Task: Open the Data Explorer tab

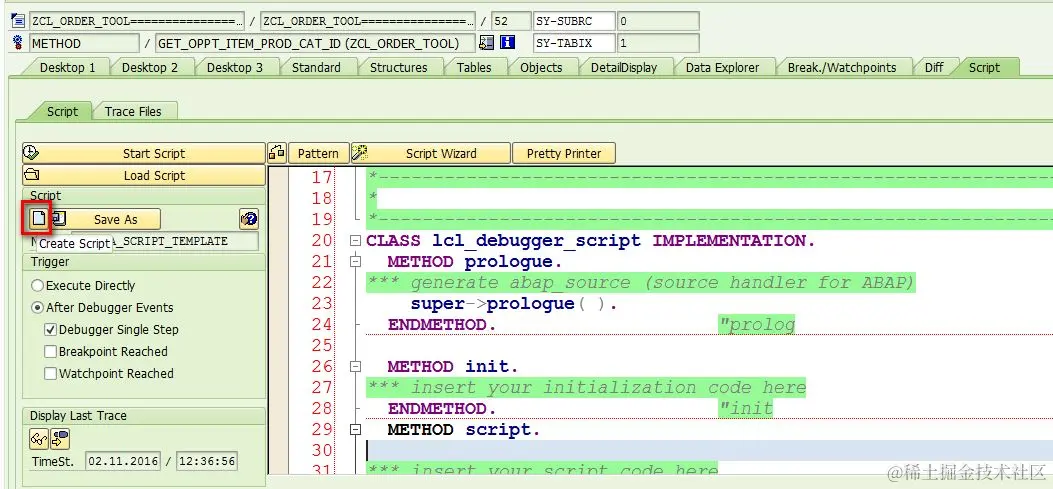Action: click(x=722, y=67)
